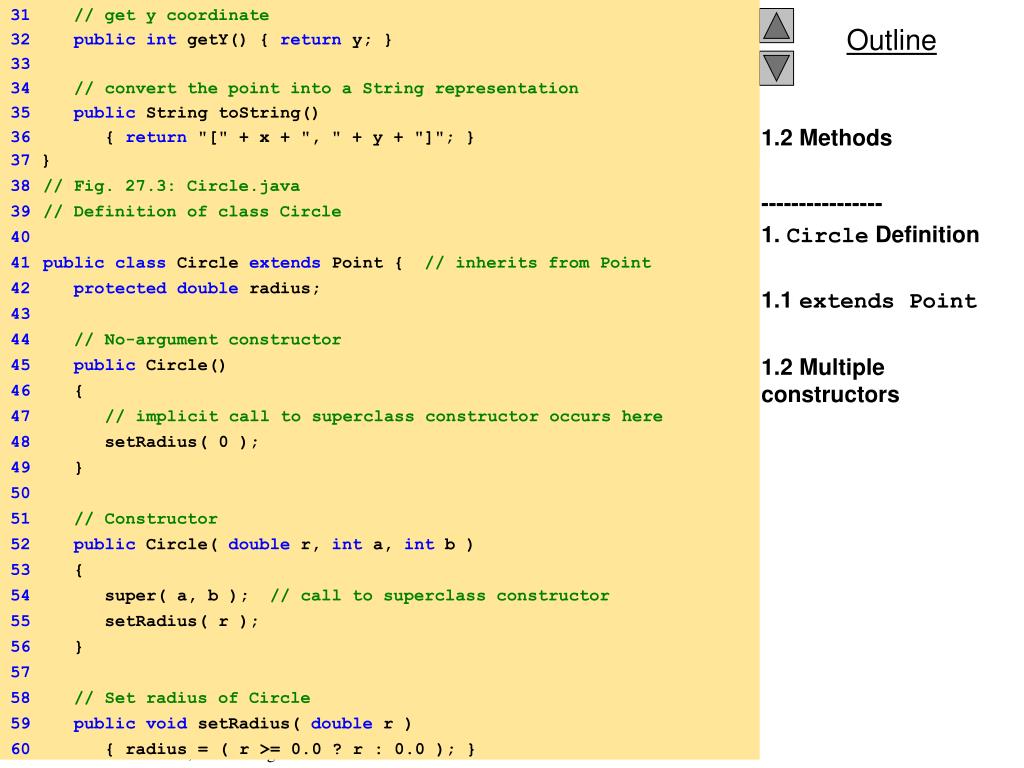
Task: Click the 'super( a, b );' statement
Action: point(177,596)
